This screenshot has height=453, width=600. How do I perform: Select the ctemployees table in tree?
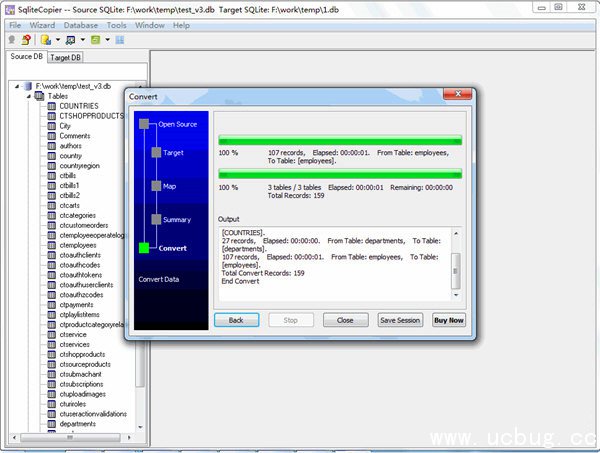tap(78, 245)
